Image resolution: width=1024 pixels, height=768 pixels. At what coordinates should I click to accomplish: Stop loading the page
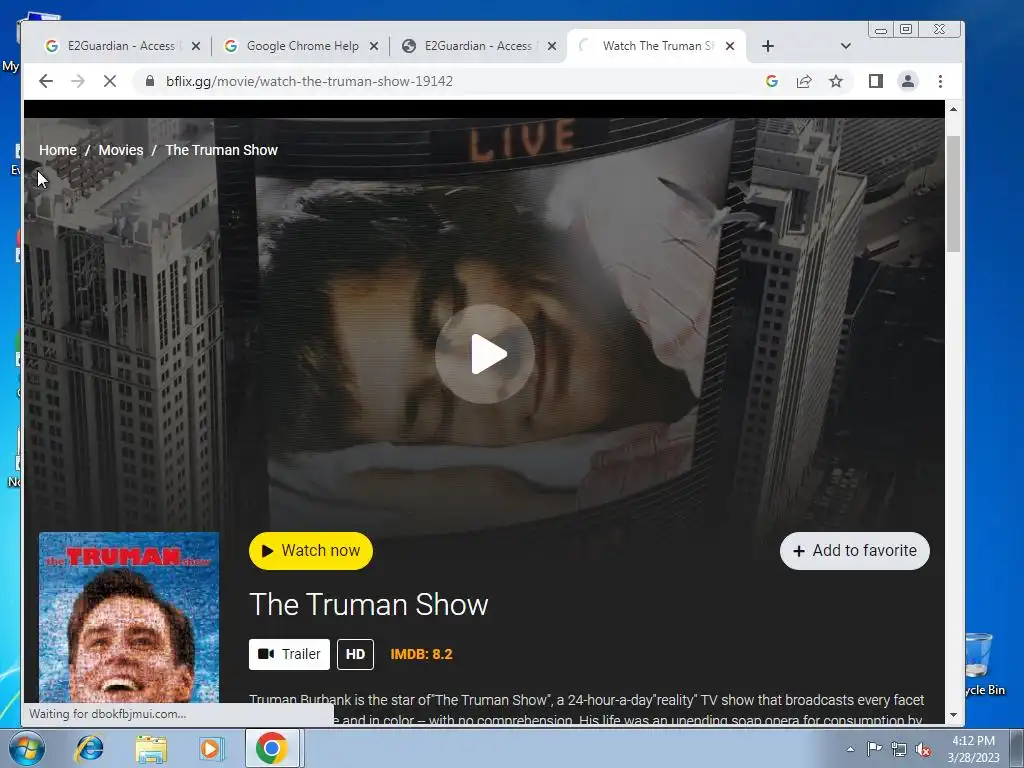[110, 82]
